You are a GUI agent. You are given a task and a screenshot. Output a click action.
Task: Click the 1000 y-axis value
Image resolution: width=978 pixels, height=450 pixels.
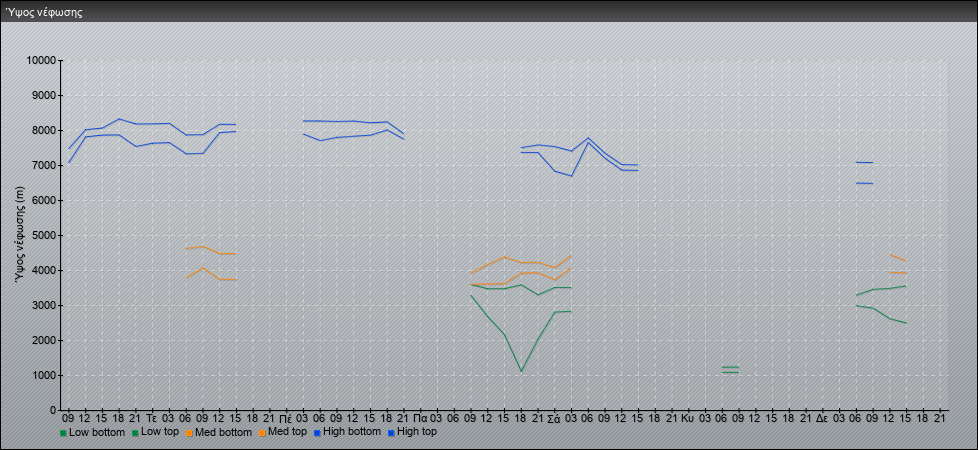point(44,375)
